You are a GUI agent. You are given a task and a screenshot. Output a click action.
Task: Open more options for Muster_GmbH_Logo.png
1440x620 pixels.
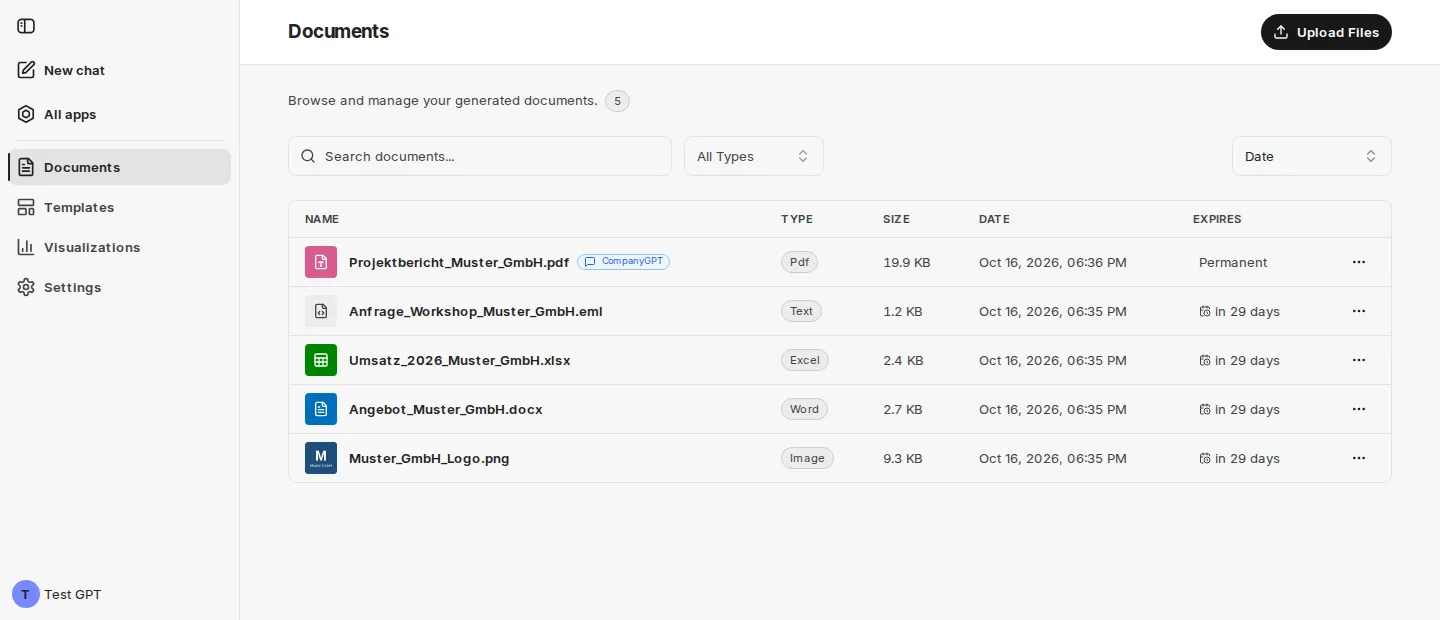pos(1359,458)
